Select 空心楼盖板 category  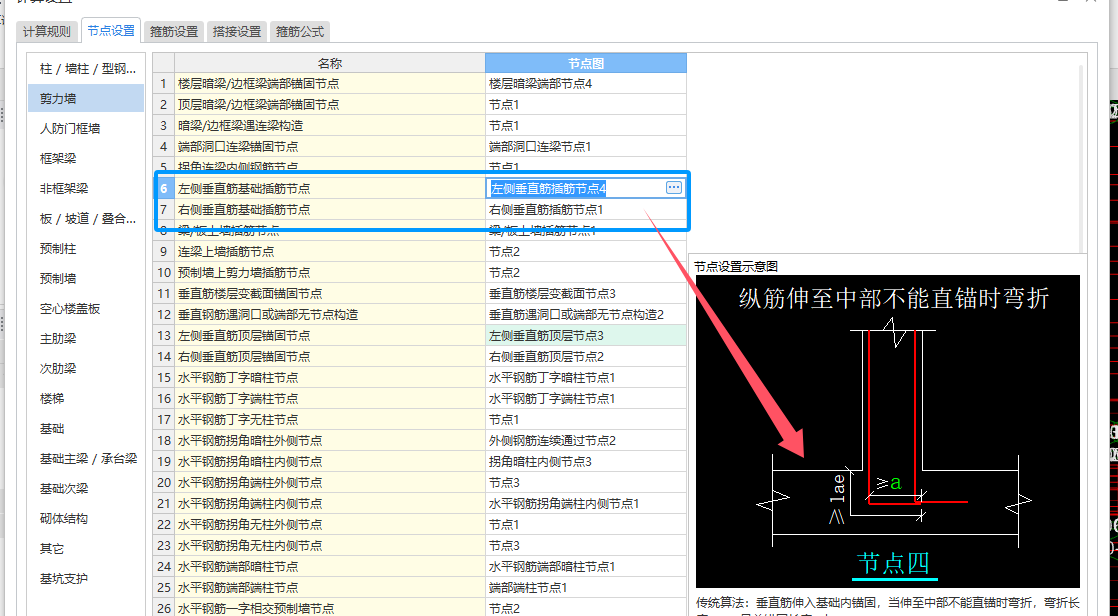pos(86,308)
